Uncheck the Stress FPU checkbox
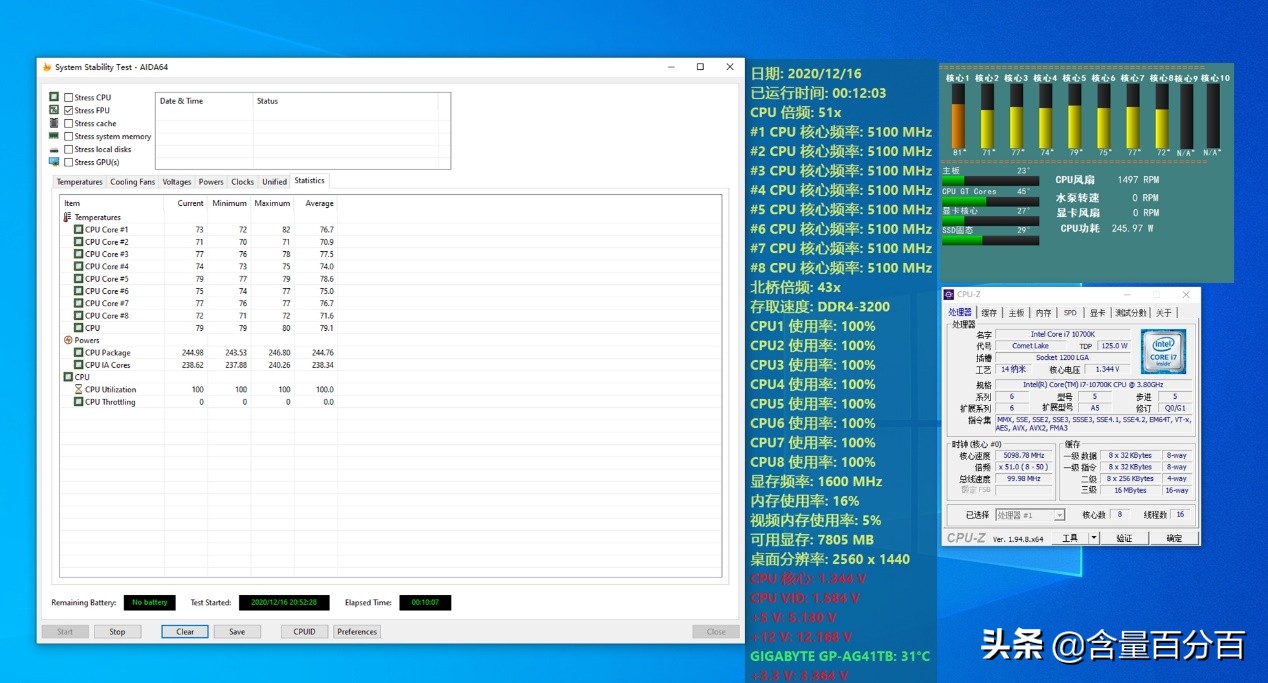The image size is (1268, 683). coord(68,111)
